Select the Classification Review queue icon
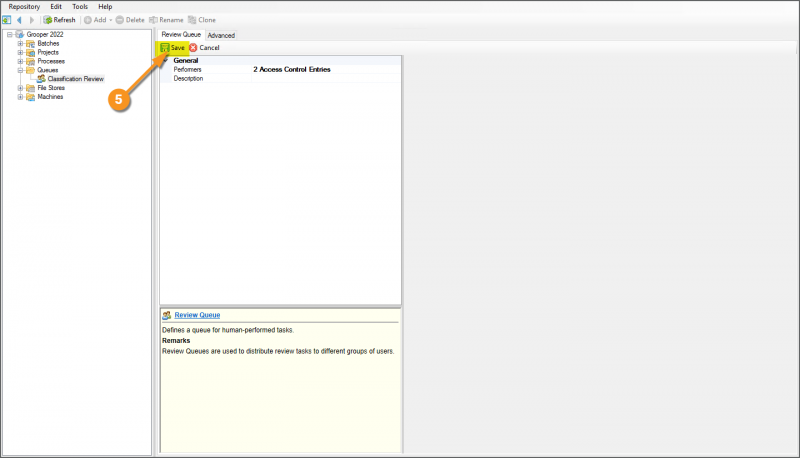 click(41, 79)
